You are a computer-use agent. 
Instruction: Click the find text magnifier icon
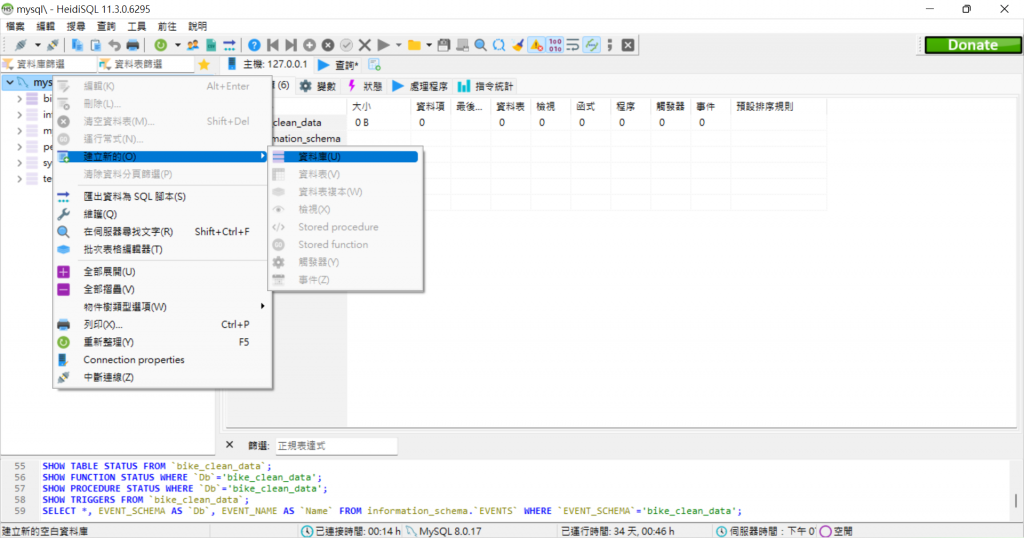coord(481,45)
